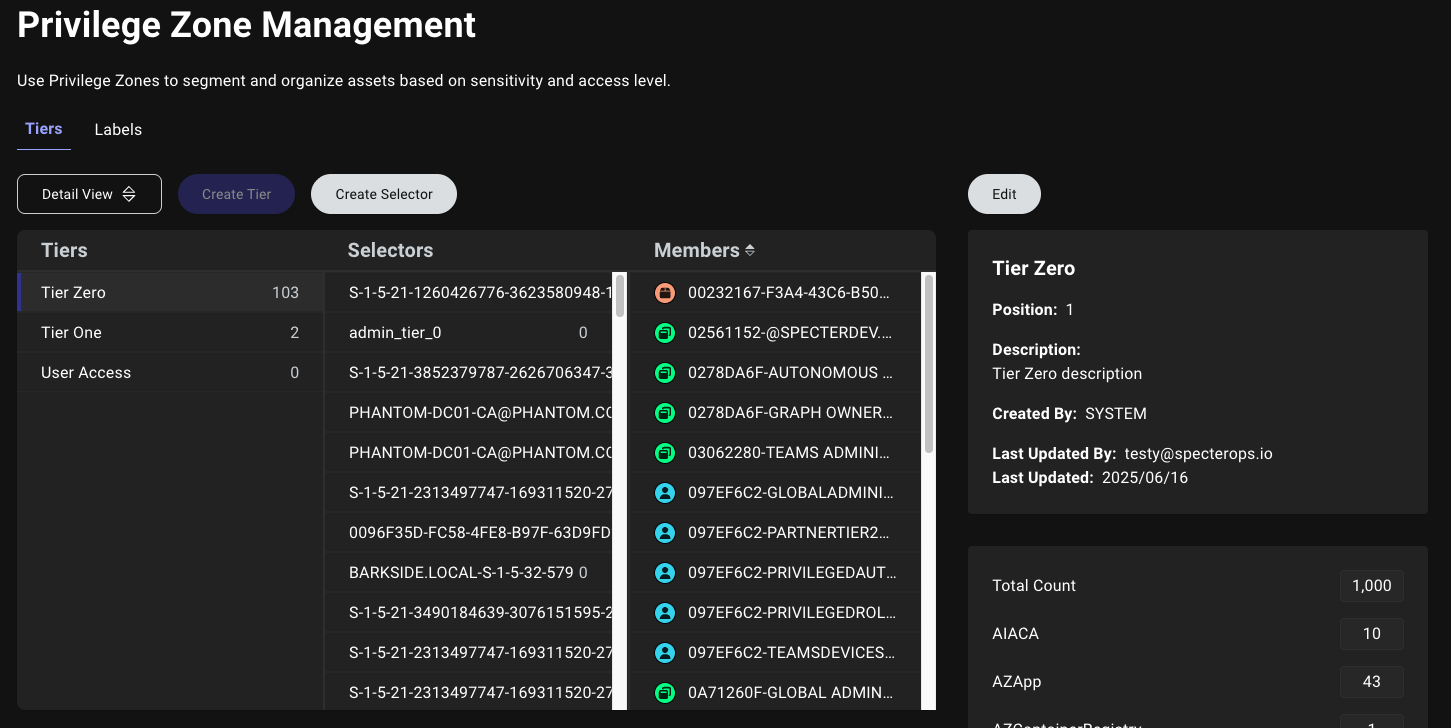This screenshot has width=1451, height=728.
Task: Select the User Access tier
Action: click(x=170, y=372)
